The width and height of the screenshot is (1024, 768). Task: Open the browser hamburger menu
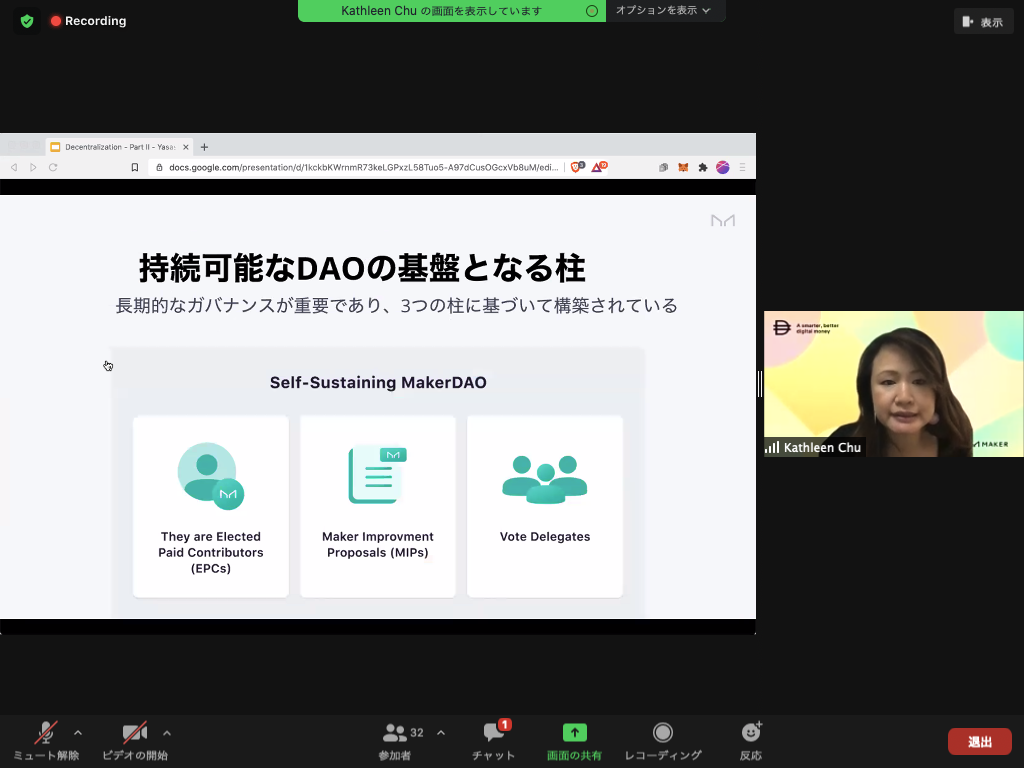coord(743,167)
